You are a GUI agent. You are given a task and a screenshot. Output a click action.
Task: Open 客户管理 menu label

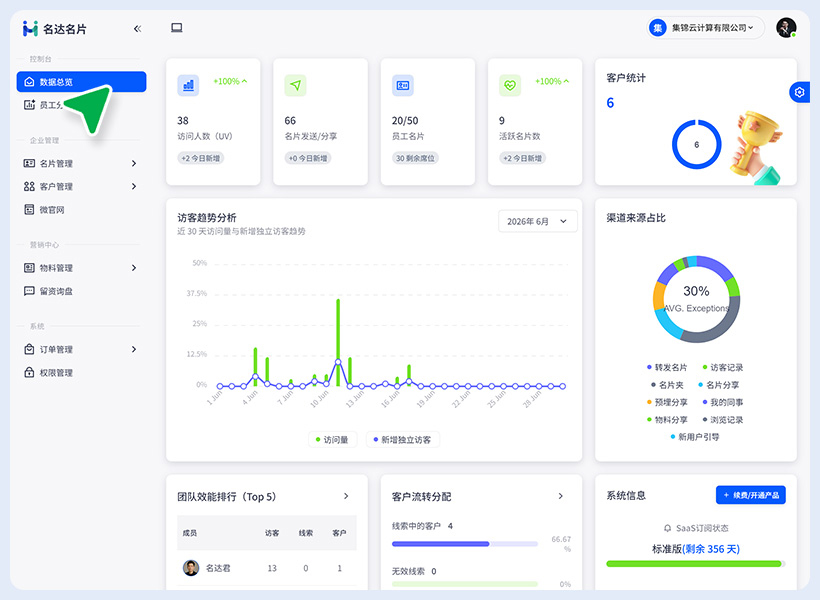coord(56,187)
